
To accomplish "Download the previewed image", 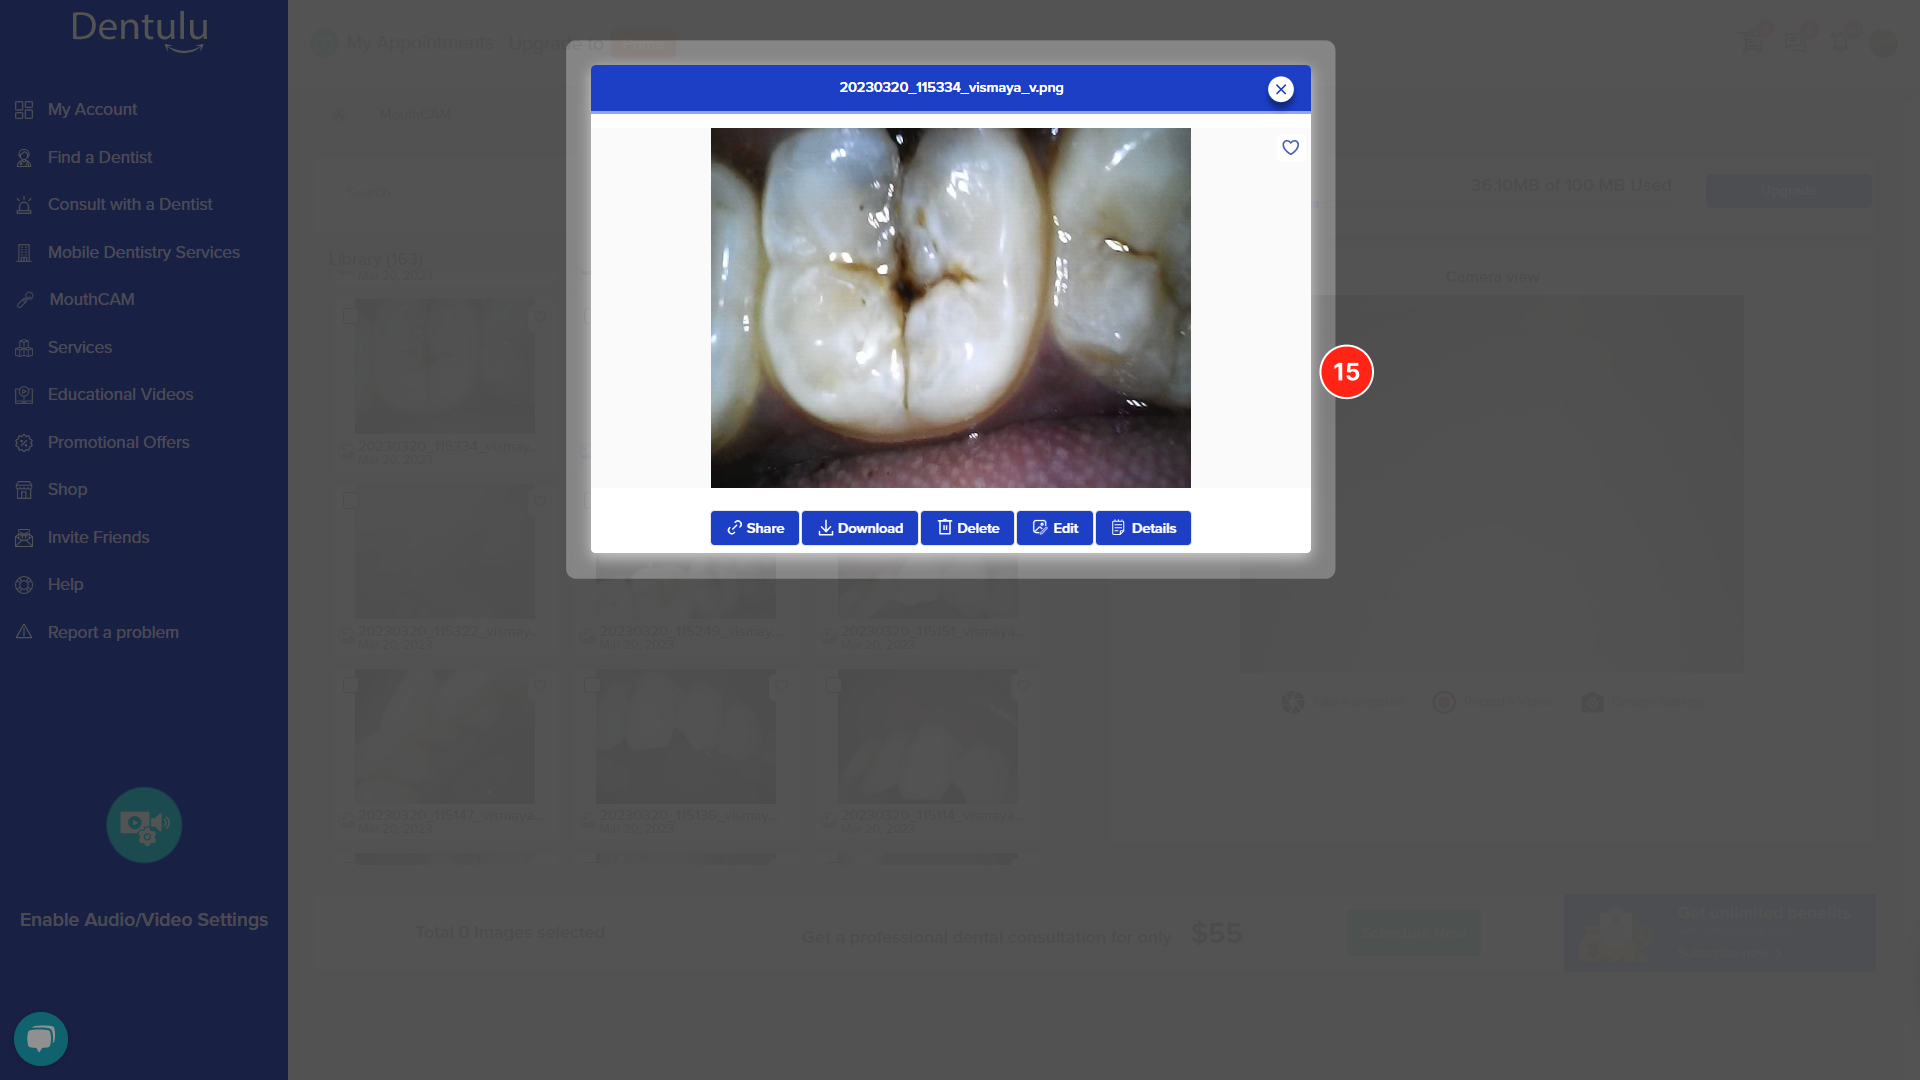I will 860,528.
